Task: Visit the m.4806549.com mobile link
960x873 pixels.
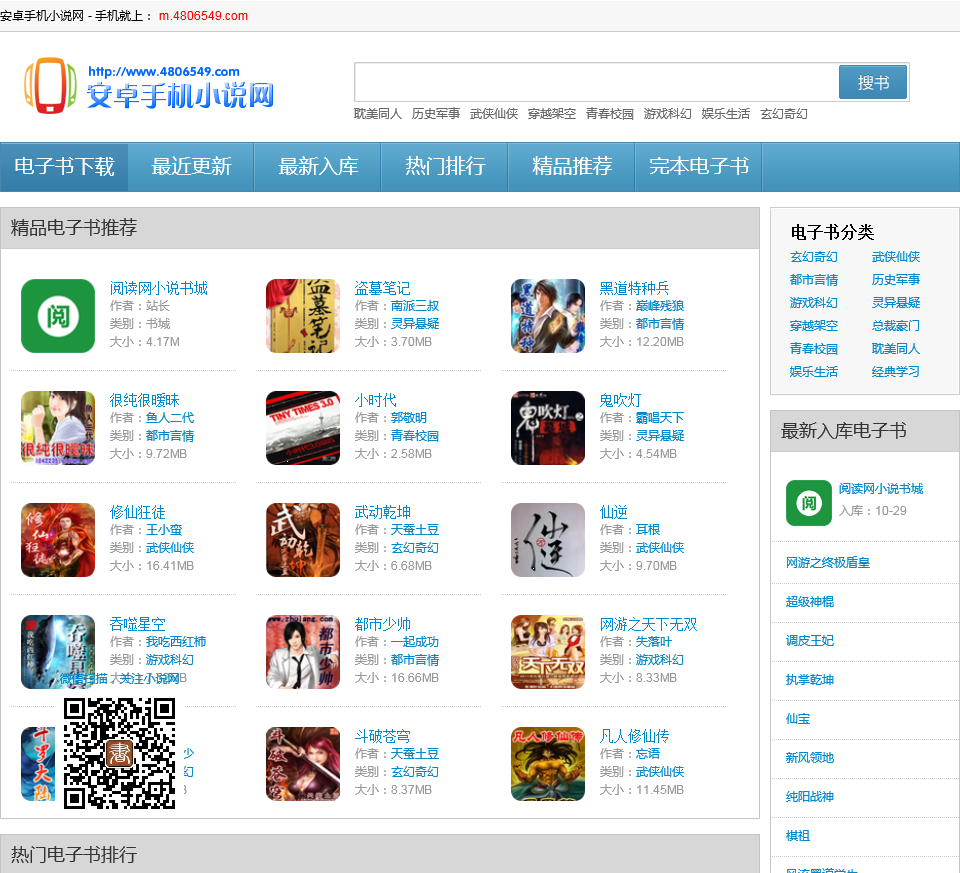Action: click(x=203, y=16)
